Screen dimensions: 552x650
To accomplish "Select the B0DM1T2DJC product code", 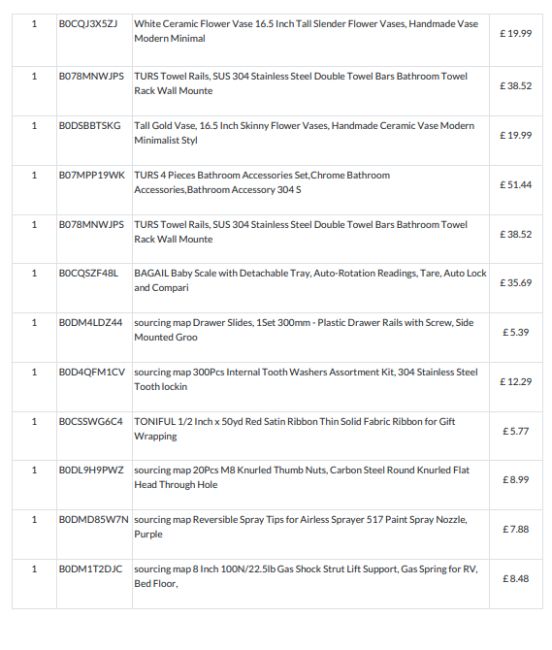I will click(90, 569).
